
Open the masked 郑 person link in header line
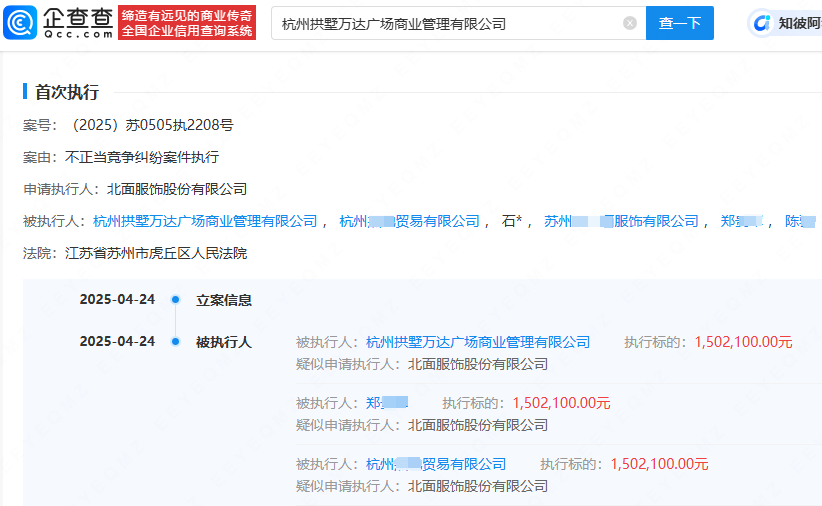pos(741,221)
